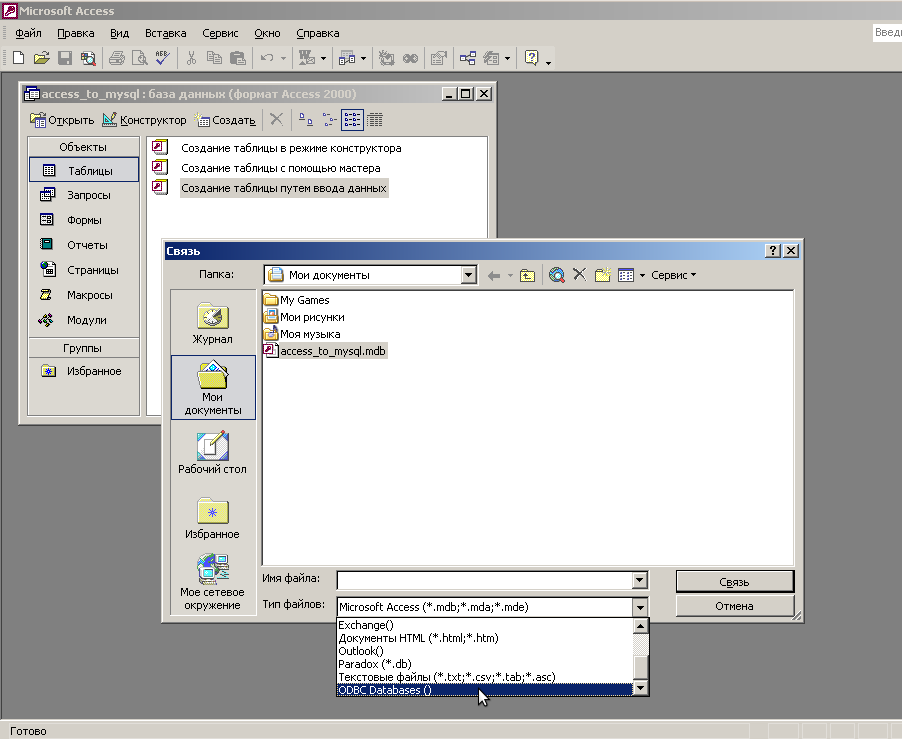Select Exchange() file type option

coord(484,625)
